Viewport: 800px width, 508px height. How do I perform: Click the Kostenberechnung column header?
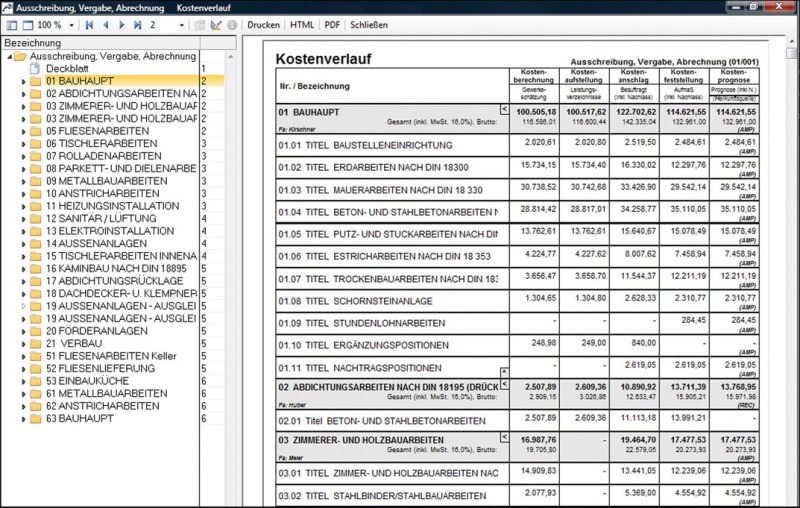point(534,76)
